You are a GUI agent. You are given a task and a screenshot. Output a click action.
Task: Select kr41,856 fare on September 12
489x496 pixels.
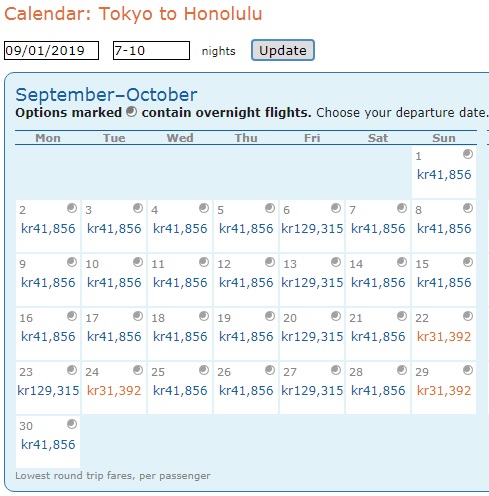[x=246, y=283]
